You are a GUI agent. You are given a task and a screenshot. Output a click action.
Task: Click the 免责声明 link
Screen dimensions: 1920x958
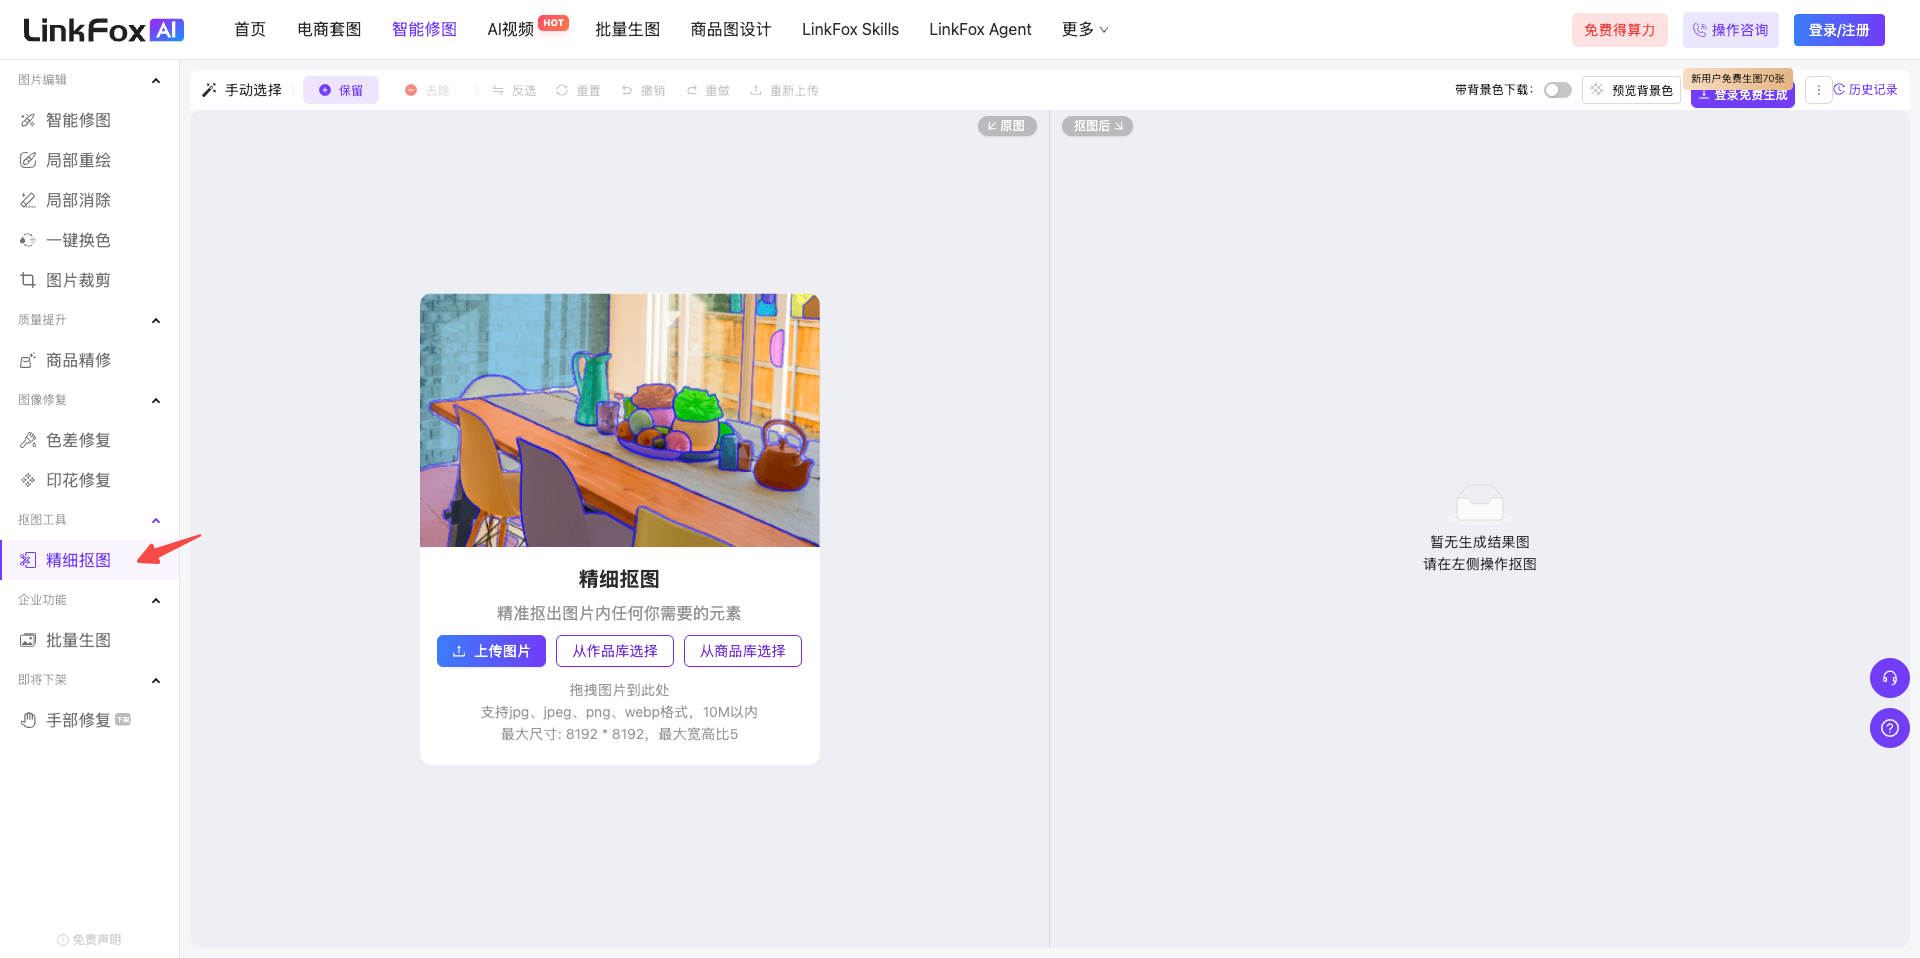point(90,940)
